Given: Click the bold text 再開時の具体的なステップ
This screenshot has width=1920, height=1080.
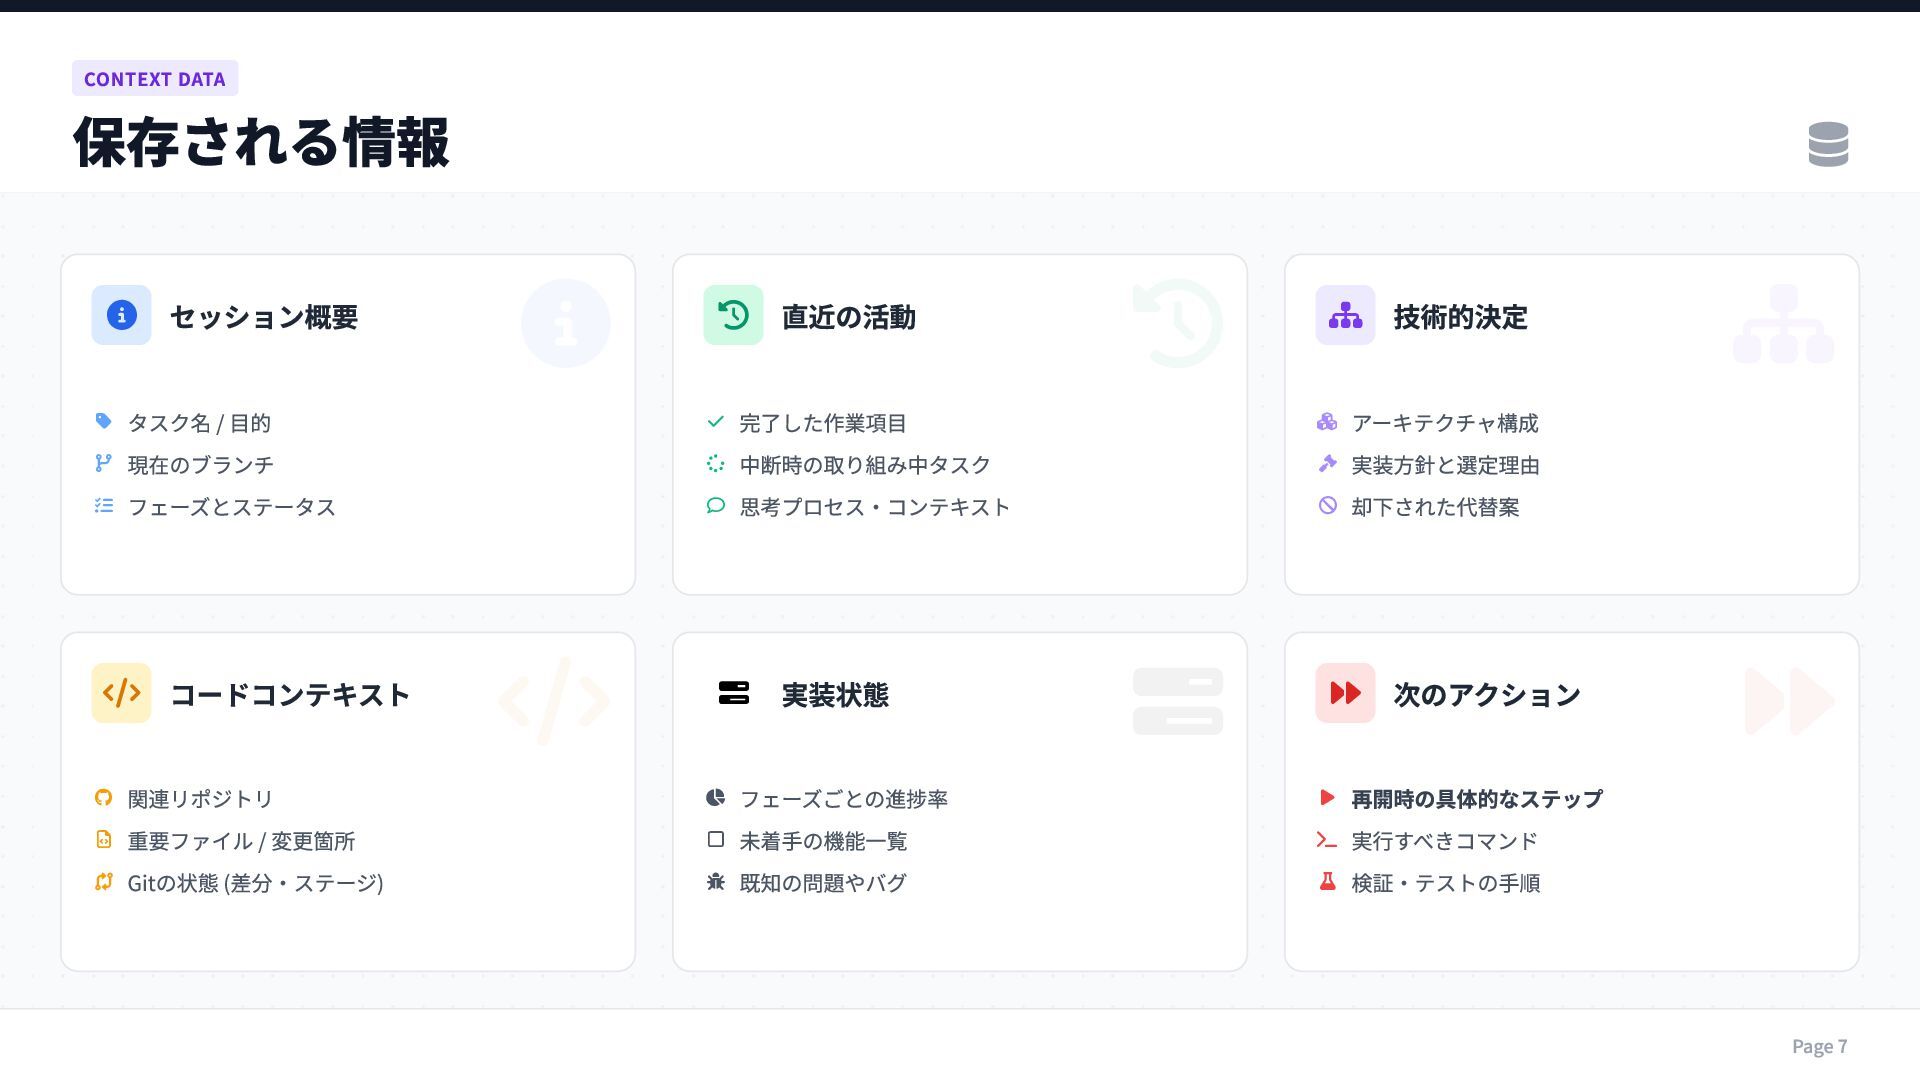Looking at the screenshot, I should click(x=1476, y=799).
